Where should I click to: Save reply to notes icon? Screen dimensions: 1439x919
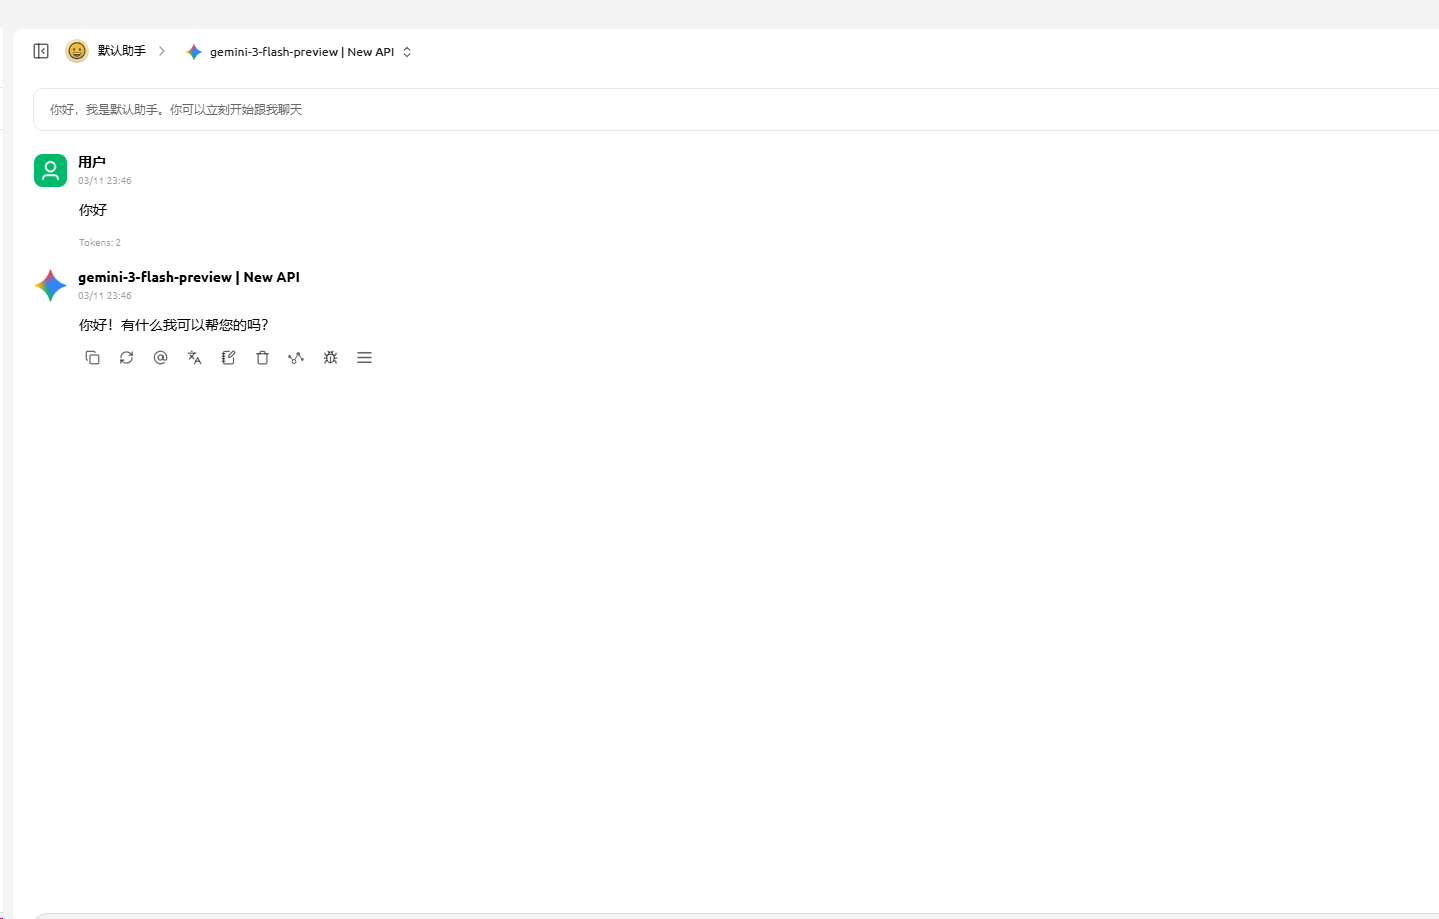tap(228, 358)
